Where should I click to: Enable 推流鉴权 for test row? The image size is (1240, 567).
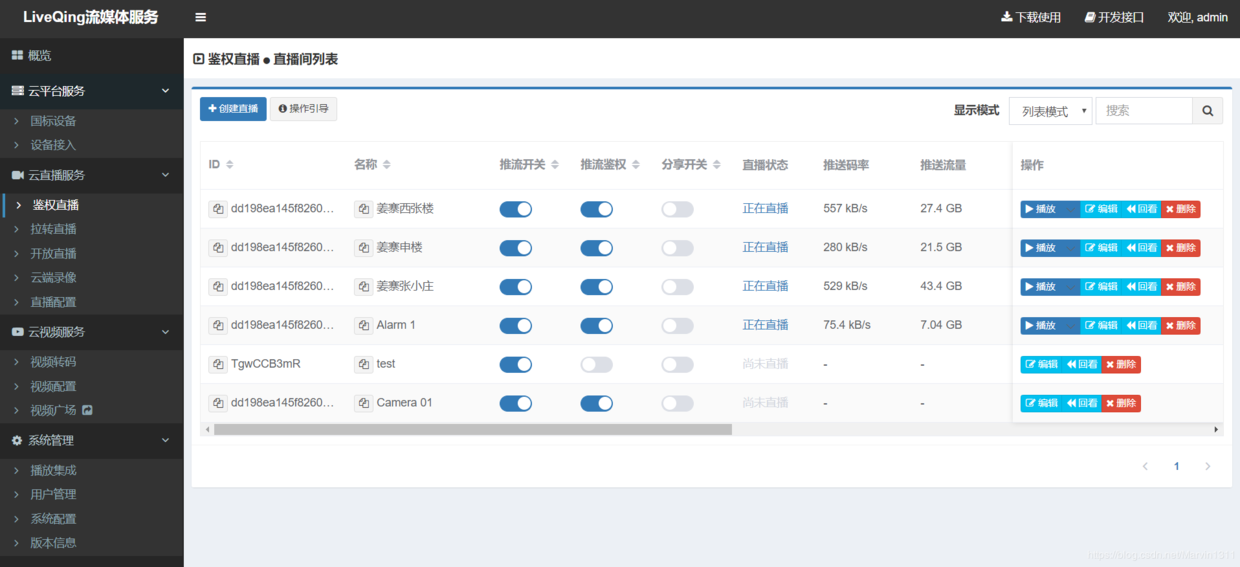coord(597,365)
